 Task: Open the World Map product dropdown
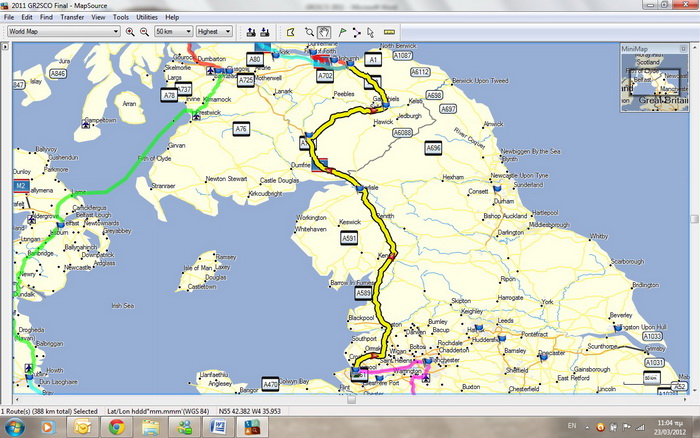(x=64, y=32)
